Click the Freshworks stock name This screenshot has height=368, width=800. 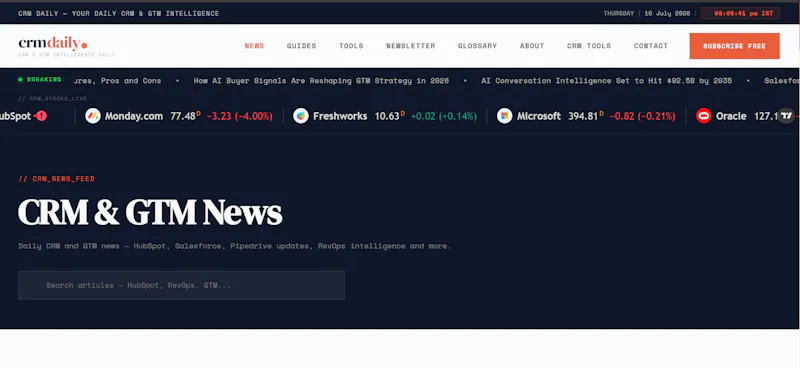click(340, 116)
